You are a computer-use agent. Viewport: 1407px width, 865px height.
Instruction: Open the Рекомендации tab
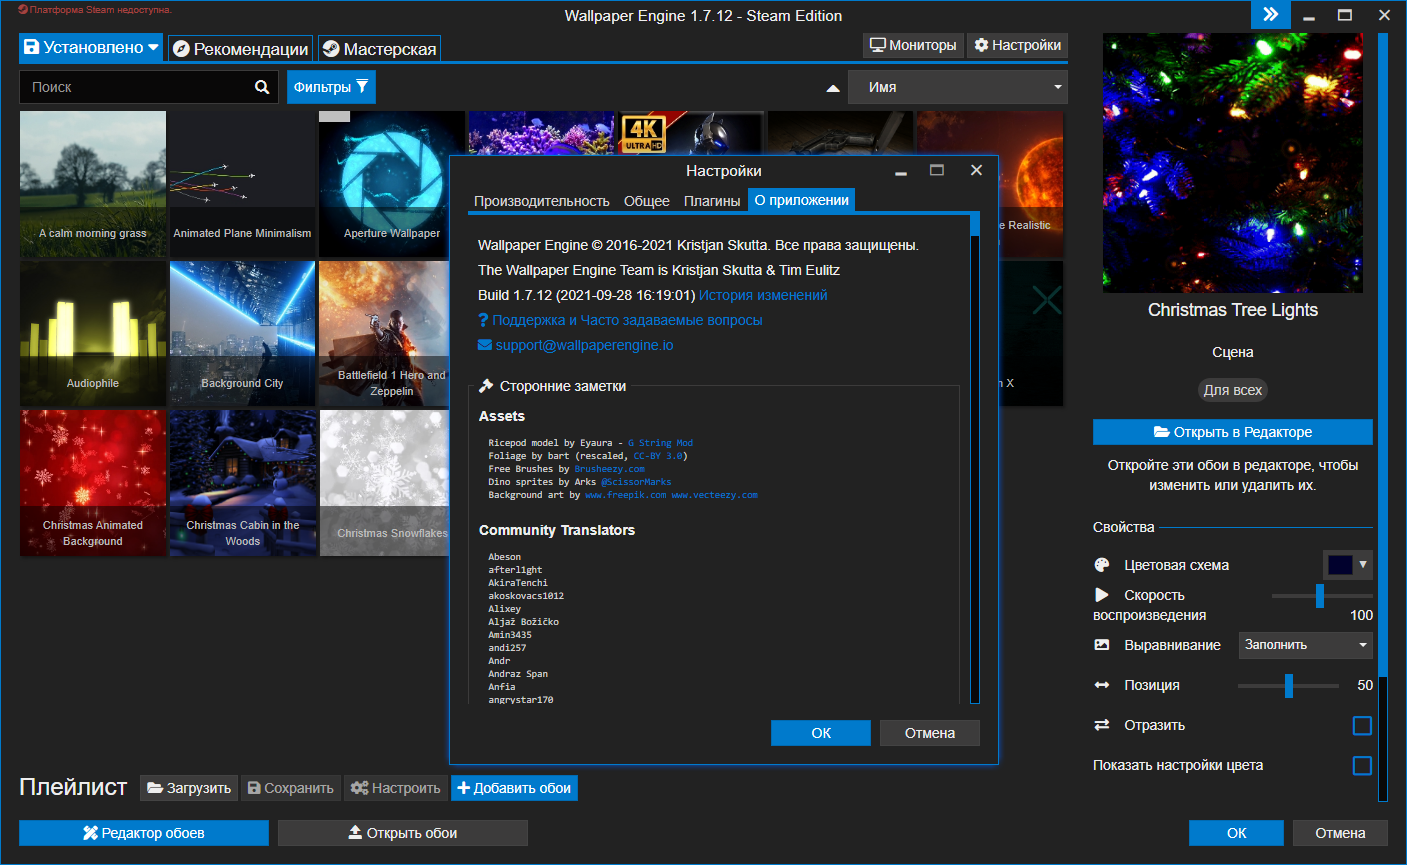240,48
